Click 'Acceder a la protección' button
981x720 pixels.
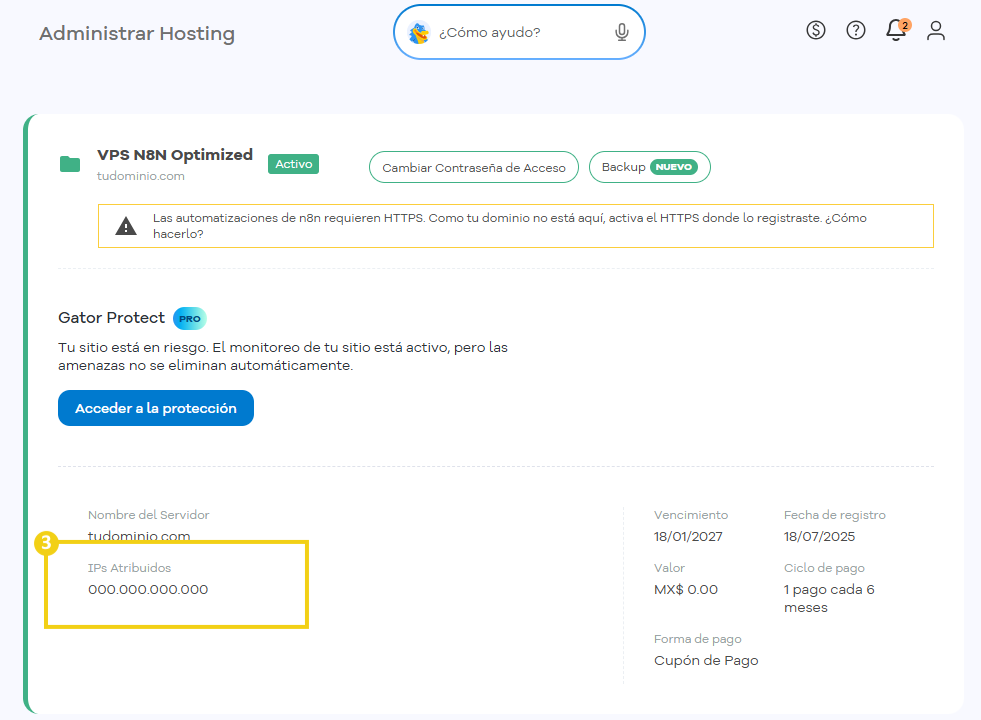[x=156, y=408]
